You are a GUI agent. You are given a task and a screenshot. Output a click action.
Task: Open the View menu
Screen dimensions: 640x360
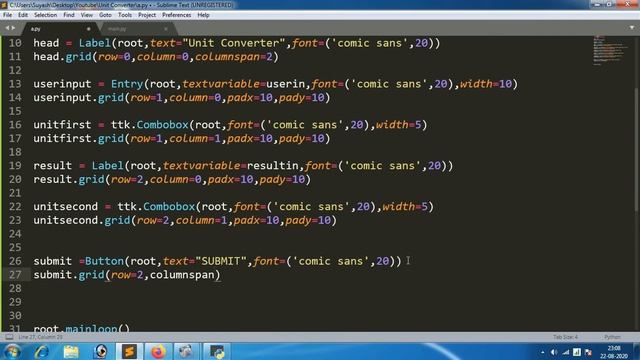(87, 15)
